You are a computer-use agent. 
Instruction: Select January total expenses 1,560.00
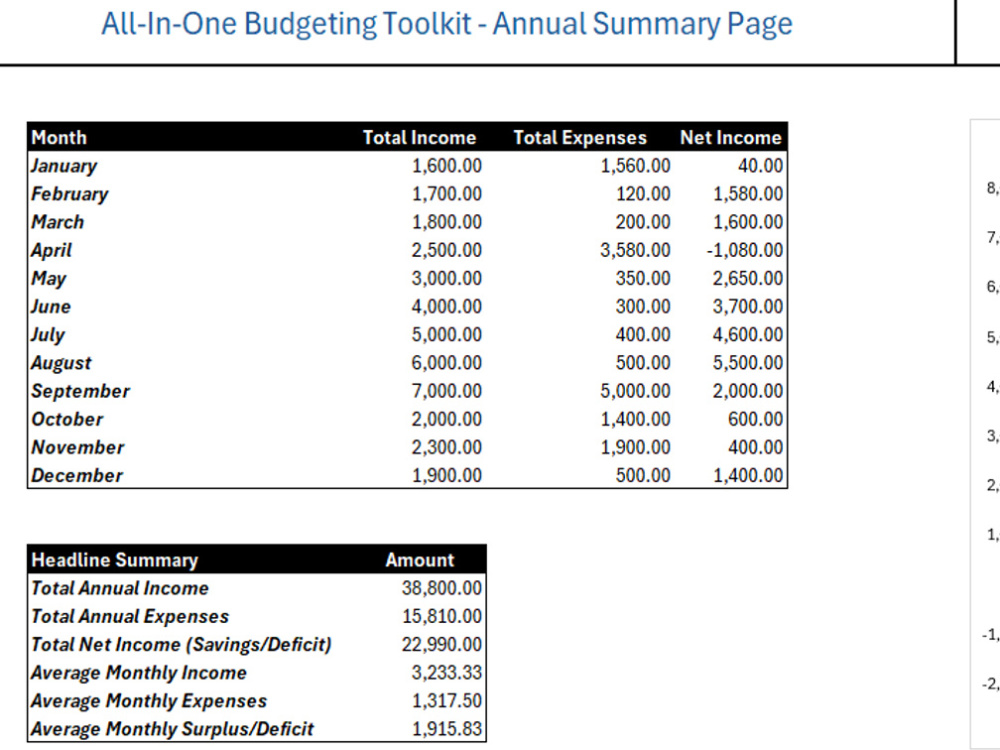[x=635, y=166]
